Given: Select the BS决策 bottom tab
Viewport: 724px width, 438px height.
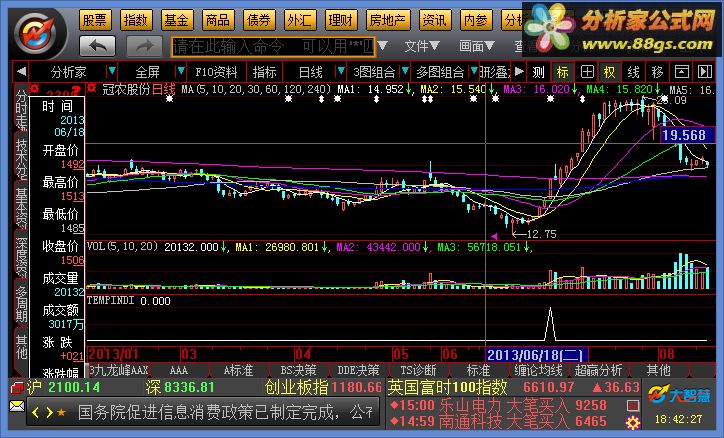Looking at the screenshot, I should click(x=298, y=370).
